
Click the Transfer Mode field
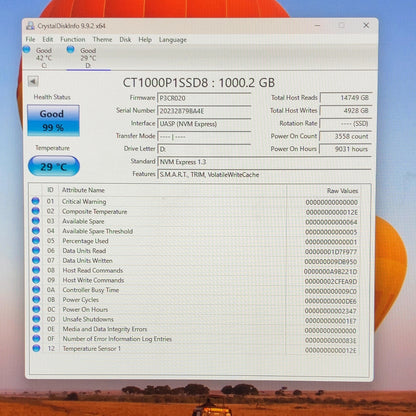coord(204,136)
